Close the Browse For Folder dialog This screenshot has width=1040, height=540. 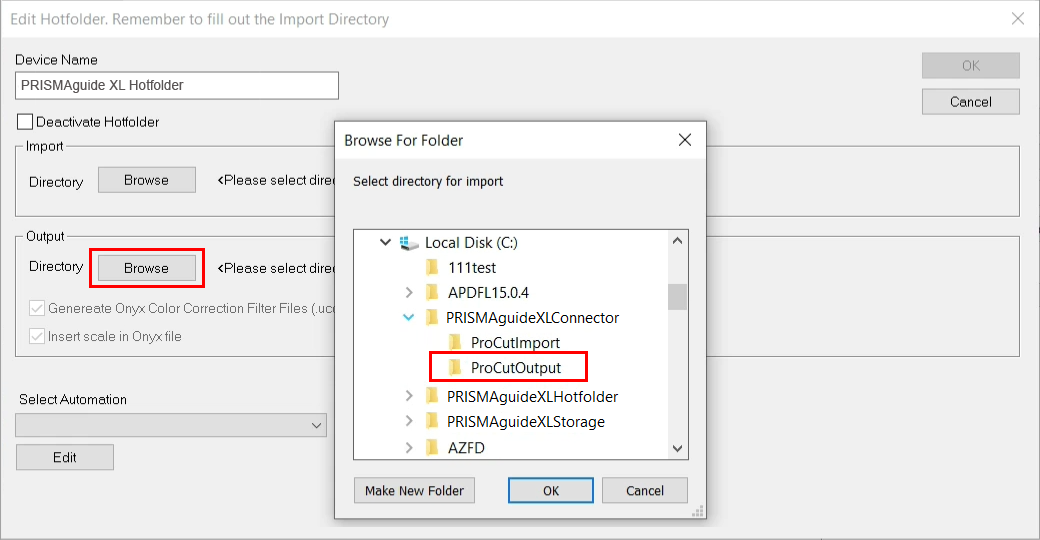tap(685, 140)
